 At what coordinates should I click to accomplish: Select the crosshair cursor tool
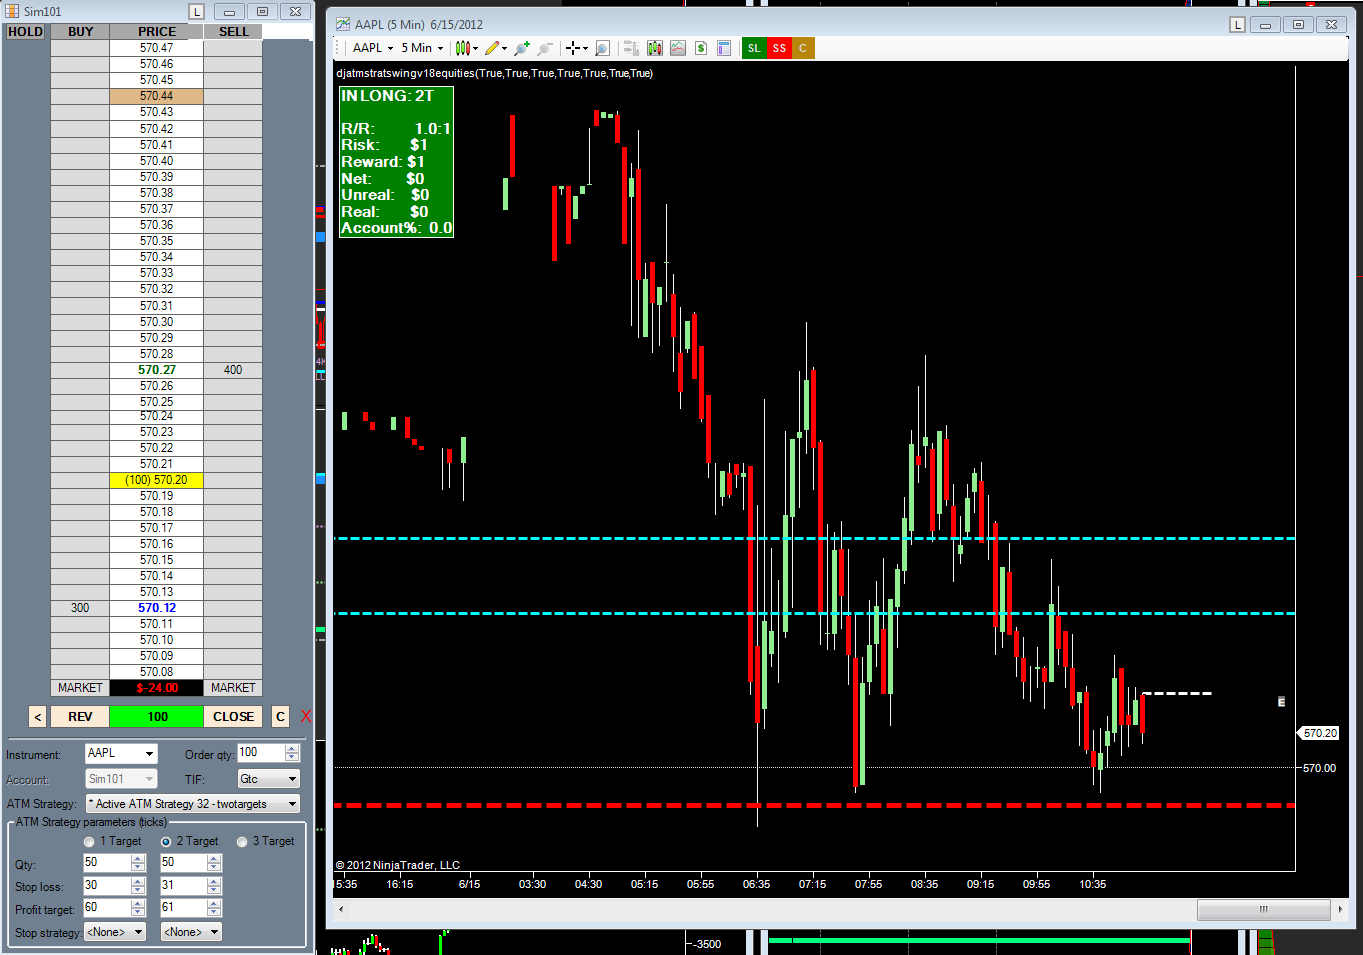[x=573, y=48]
